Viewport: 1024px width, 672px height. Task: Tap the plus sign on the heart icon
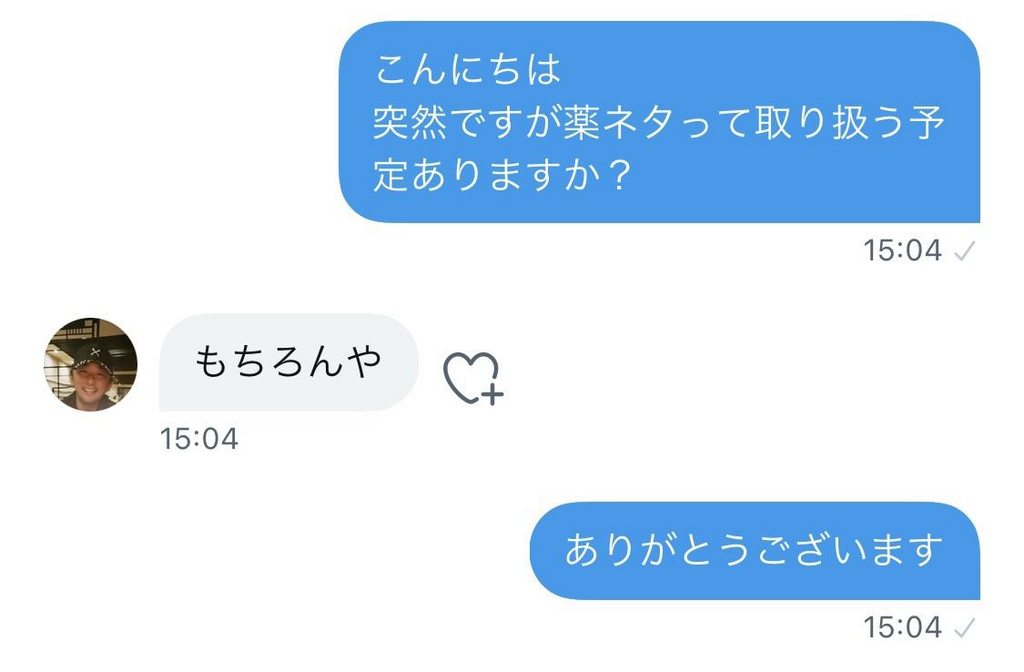(x=491, y=394)
